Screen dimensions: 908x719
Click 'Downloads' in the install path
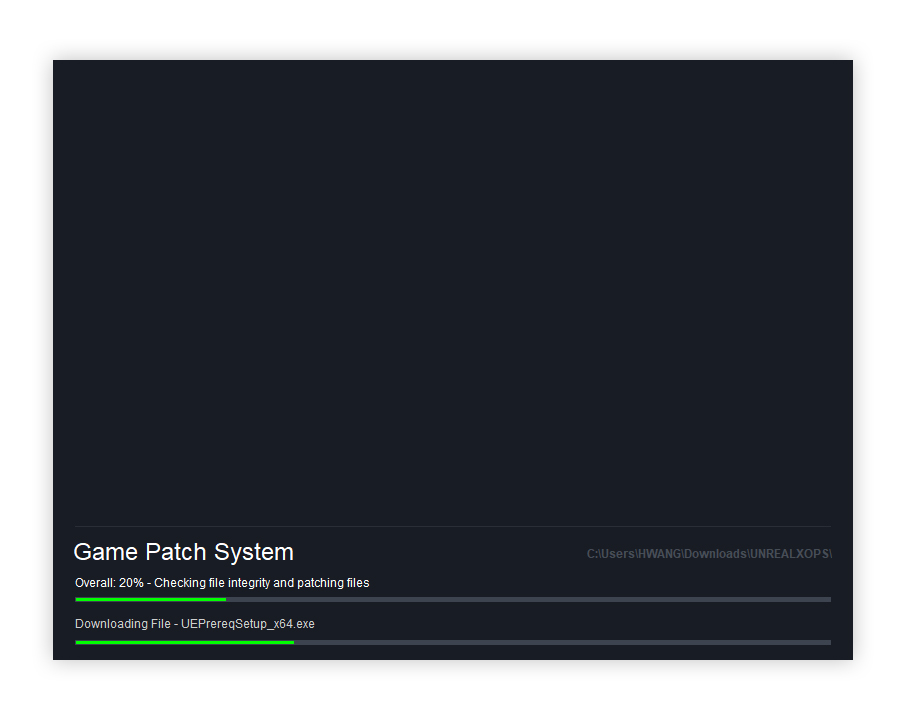pos(715,554)
